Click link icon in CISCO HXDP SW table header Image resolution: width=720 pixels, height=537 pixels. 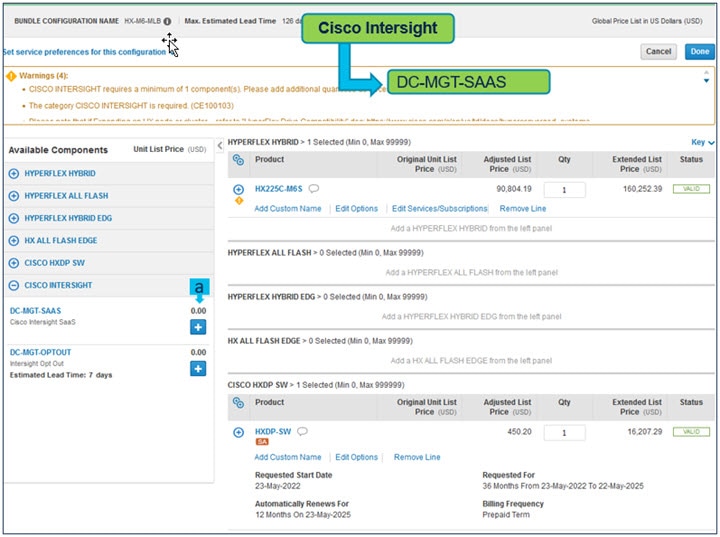238,403
